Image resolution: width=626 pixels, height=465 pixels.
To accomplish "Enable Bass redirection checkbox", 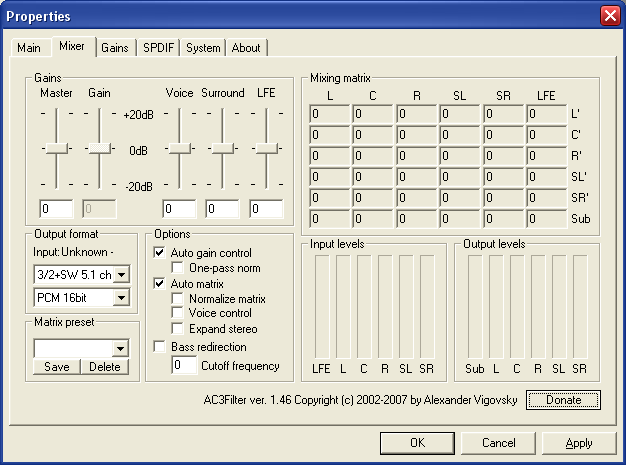I will tap(160, 346).
